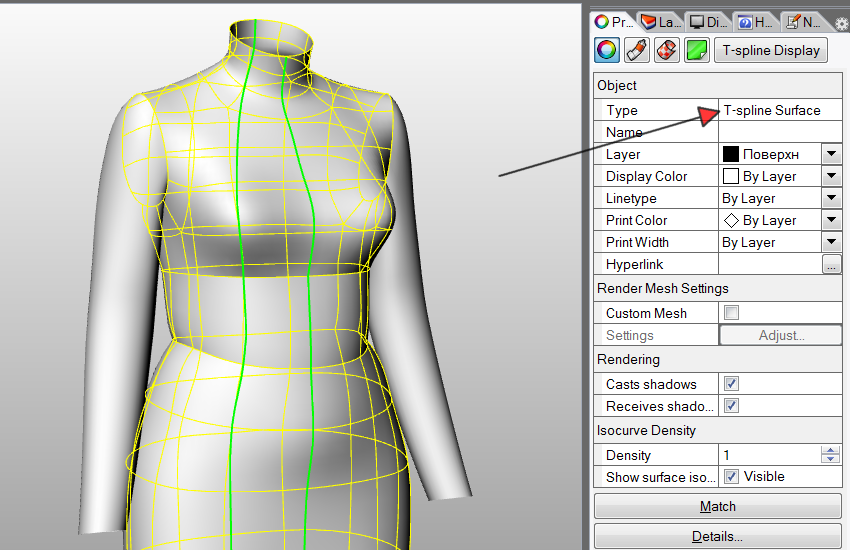
Task: Click the T-spline Display button
Action: (771, 50)
